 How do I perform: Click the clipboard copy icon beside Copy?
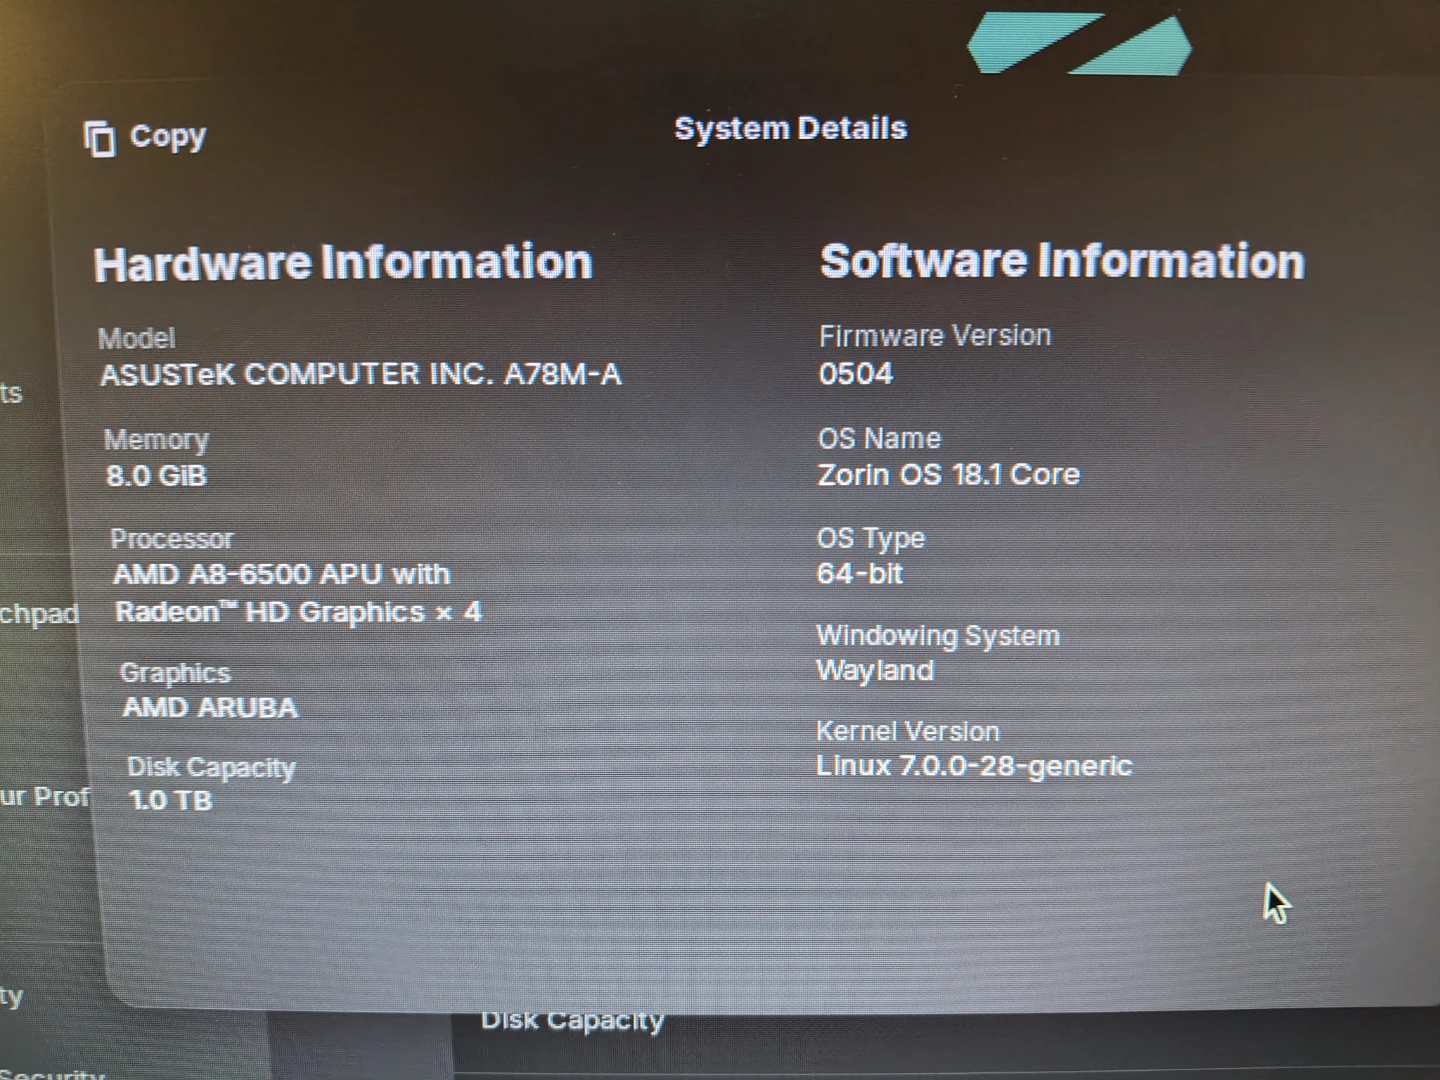point(99,138)
